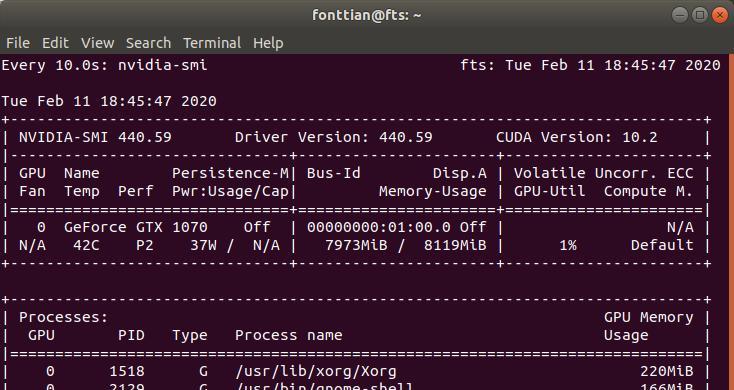The width and height of the screenshot is (734, 390).
Task: Maximize the terminal window
Action: click(x=700, y=15)
